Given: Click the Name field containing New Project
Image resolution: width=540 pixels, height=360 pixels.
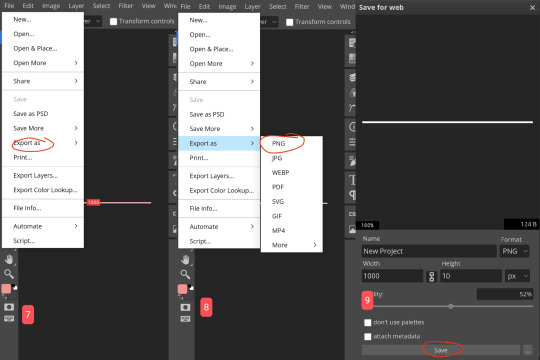Looking at the screenshot, I should tap(429, 251).
